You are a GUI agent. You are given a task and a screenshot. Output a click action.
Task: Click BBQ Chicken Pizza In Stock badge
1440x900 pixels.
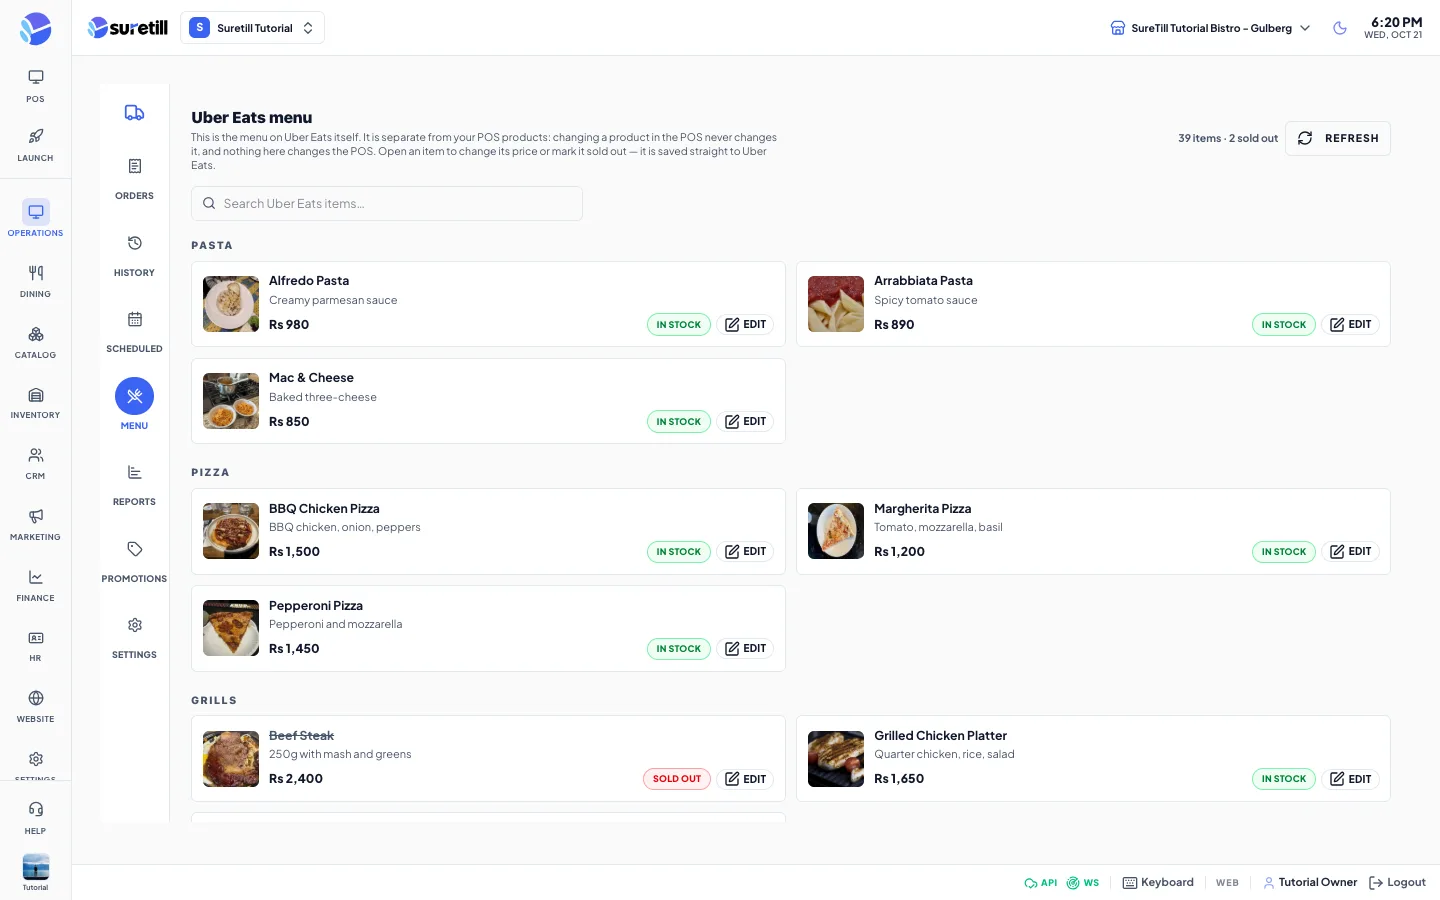pos(679,552)
